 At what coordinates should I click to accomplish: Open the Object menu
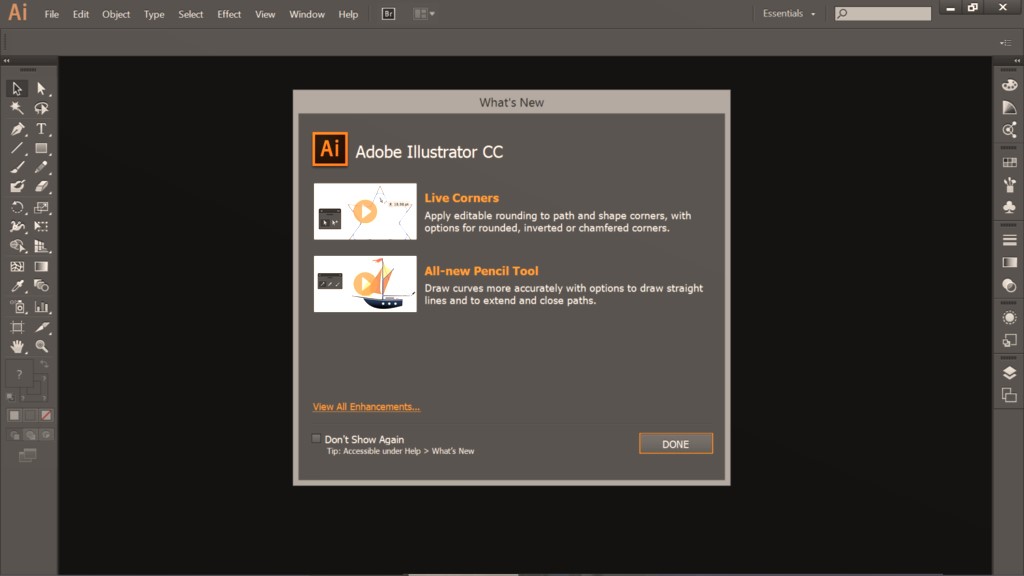point(116,14)
